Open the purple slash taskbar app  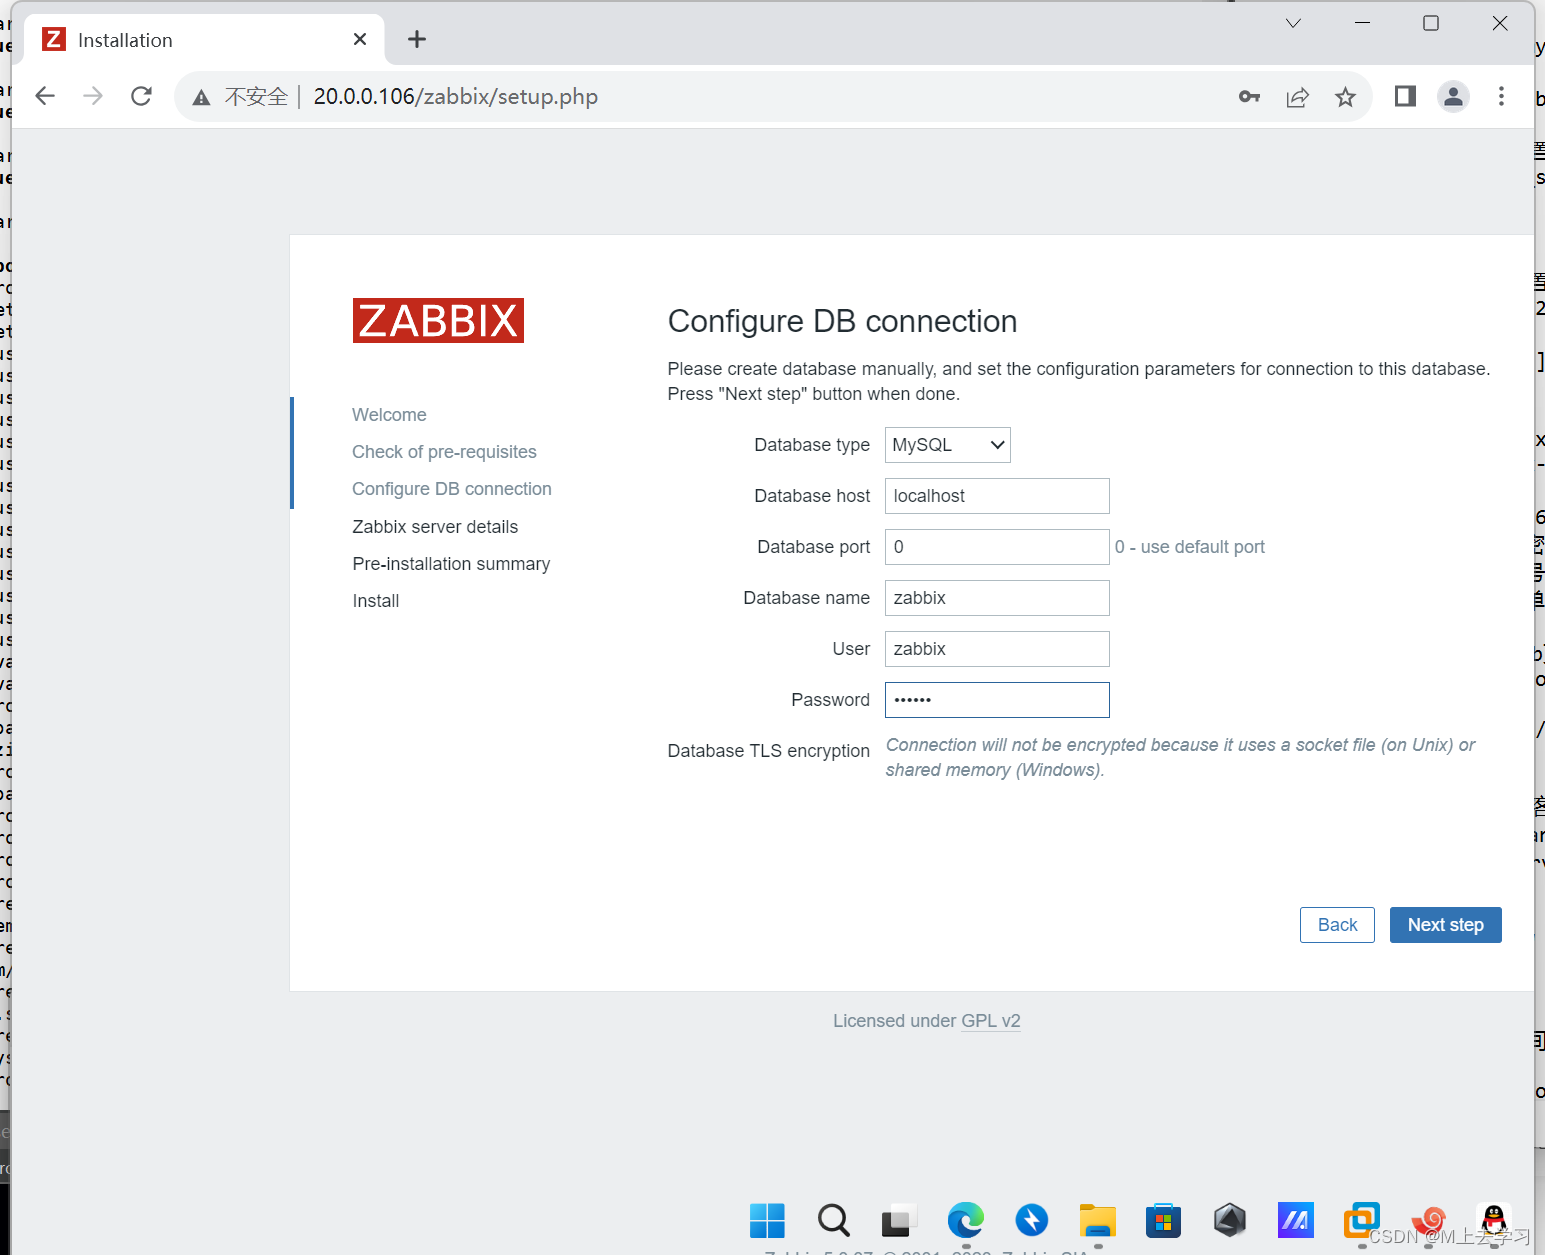(1295, 1220)
